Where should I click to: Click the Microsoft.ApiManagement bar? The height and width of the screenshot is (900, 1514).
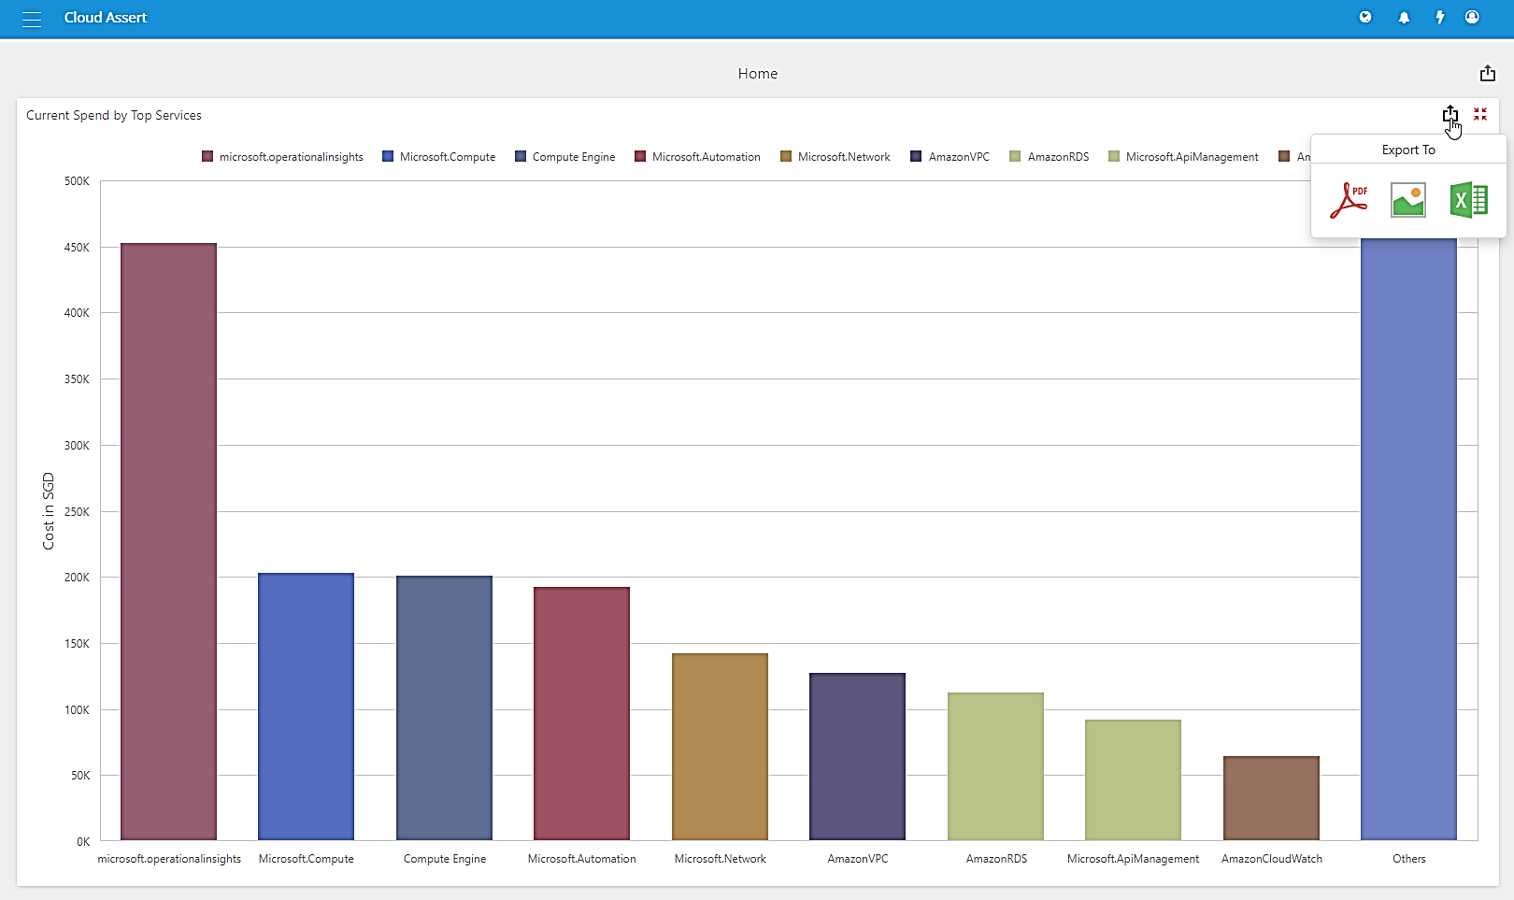pyautogui.click(x=1133, y=780)
